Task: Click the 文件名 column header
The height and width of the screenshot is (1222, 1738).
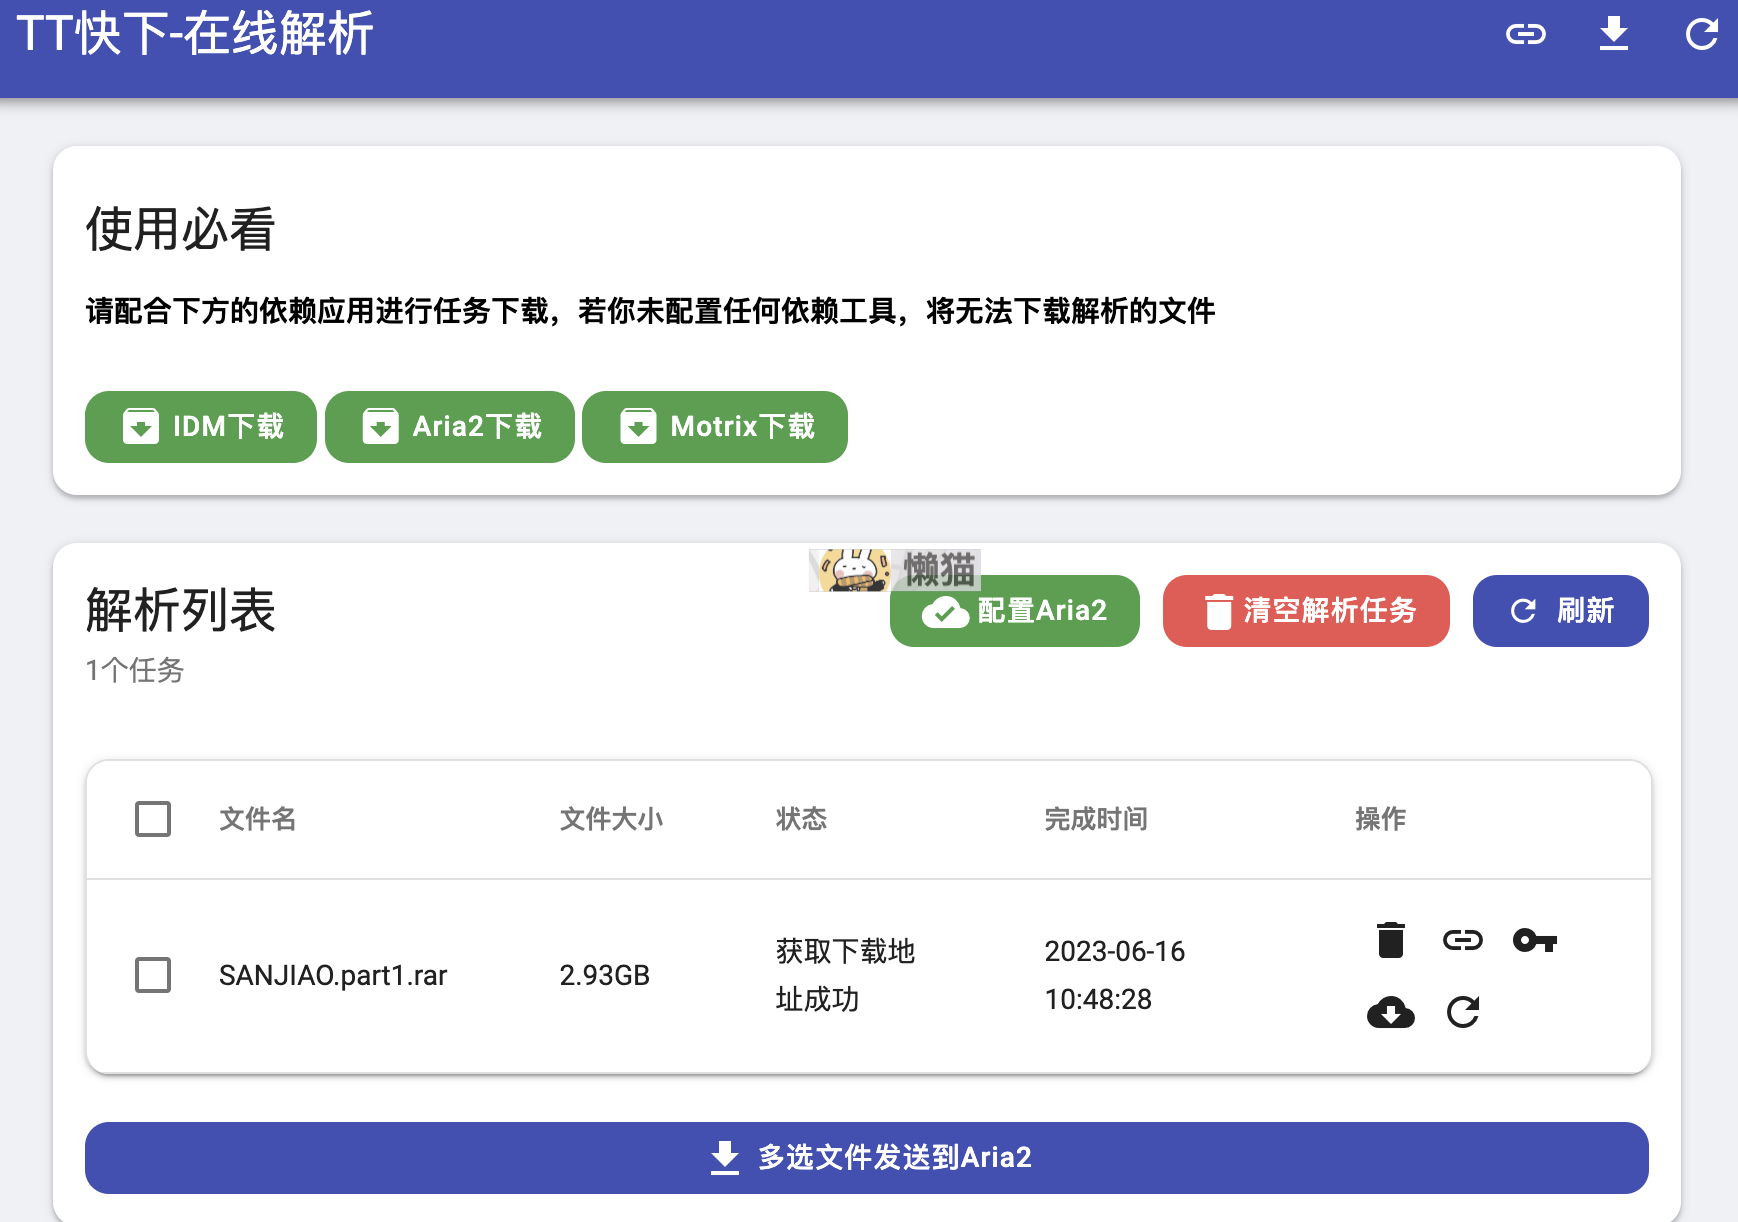Action: tap(257, 819)
